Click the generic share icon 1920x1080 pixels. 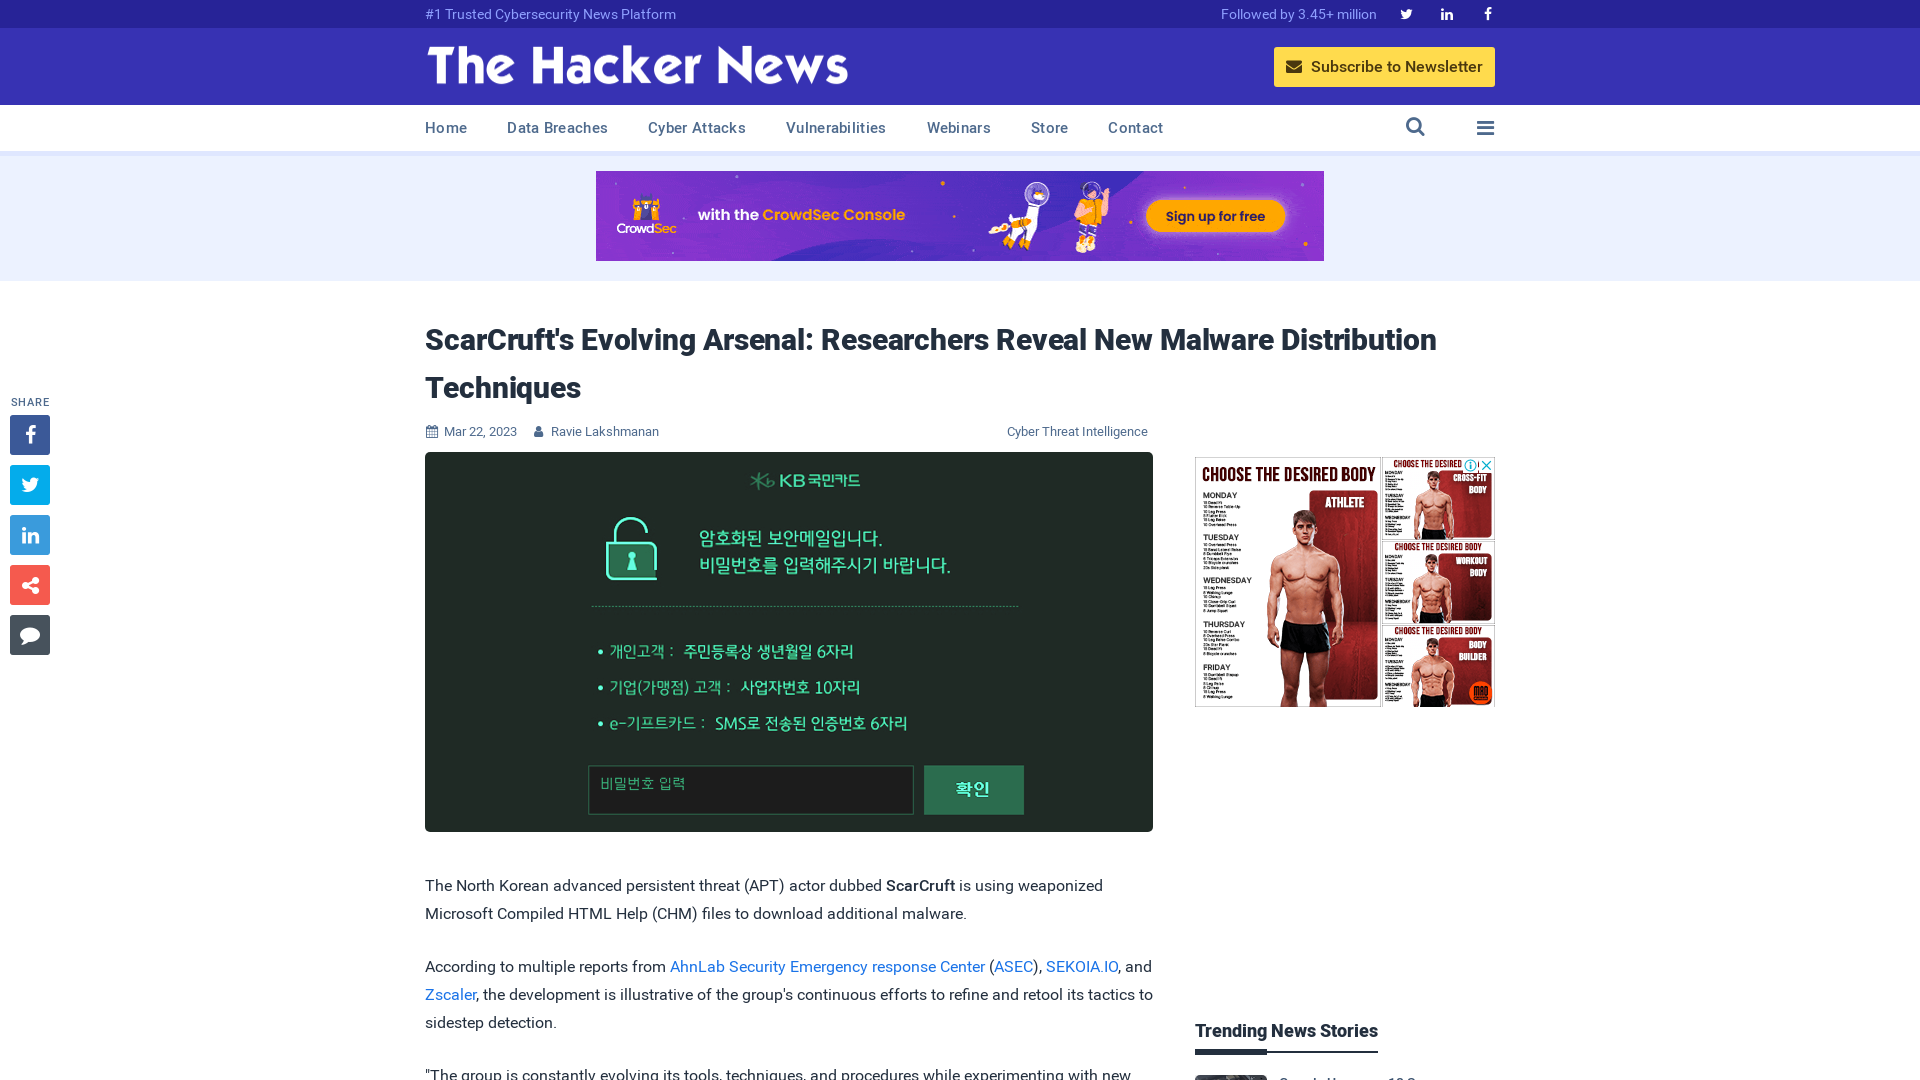(x=29, y=584)
